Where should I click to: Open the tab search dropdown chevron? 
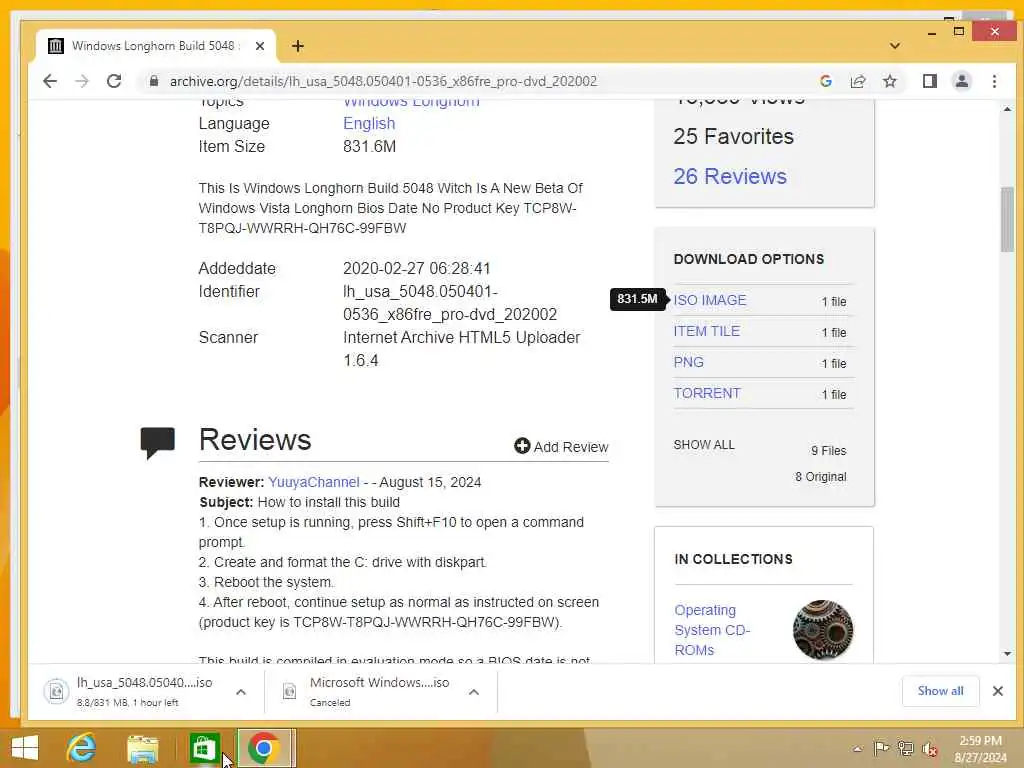[x=895, y=46]
